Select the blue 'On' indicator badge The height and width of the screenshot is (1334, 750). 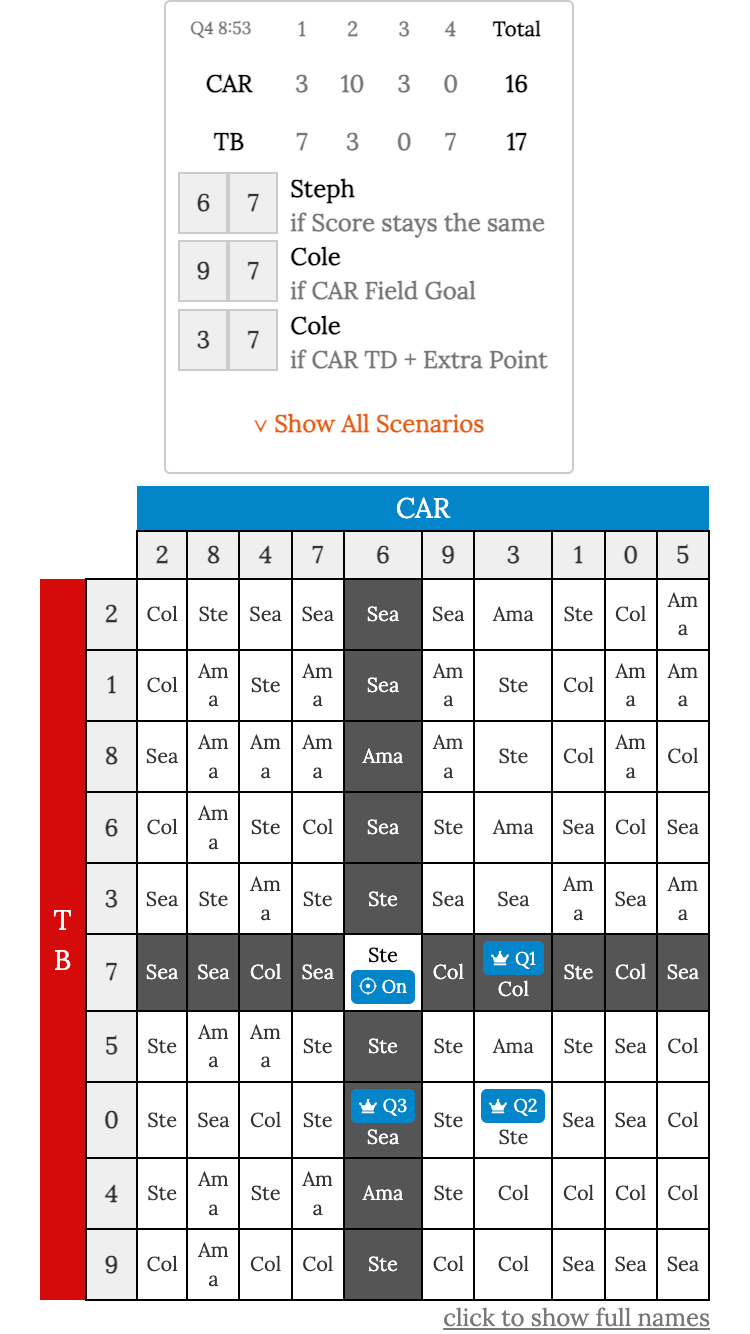pos(383,987)
